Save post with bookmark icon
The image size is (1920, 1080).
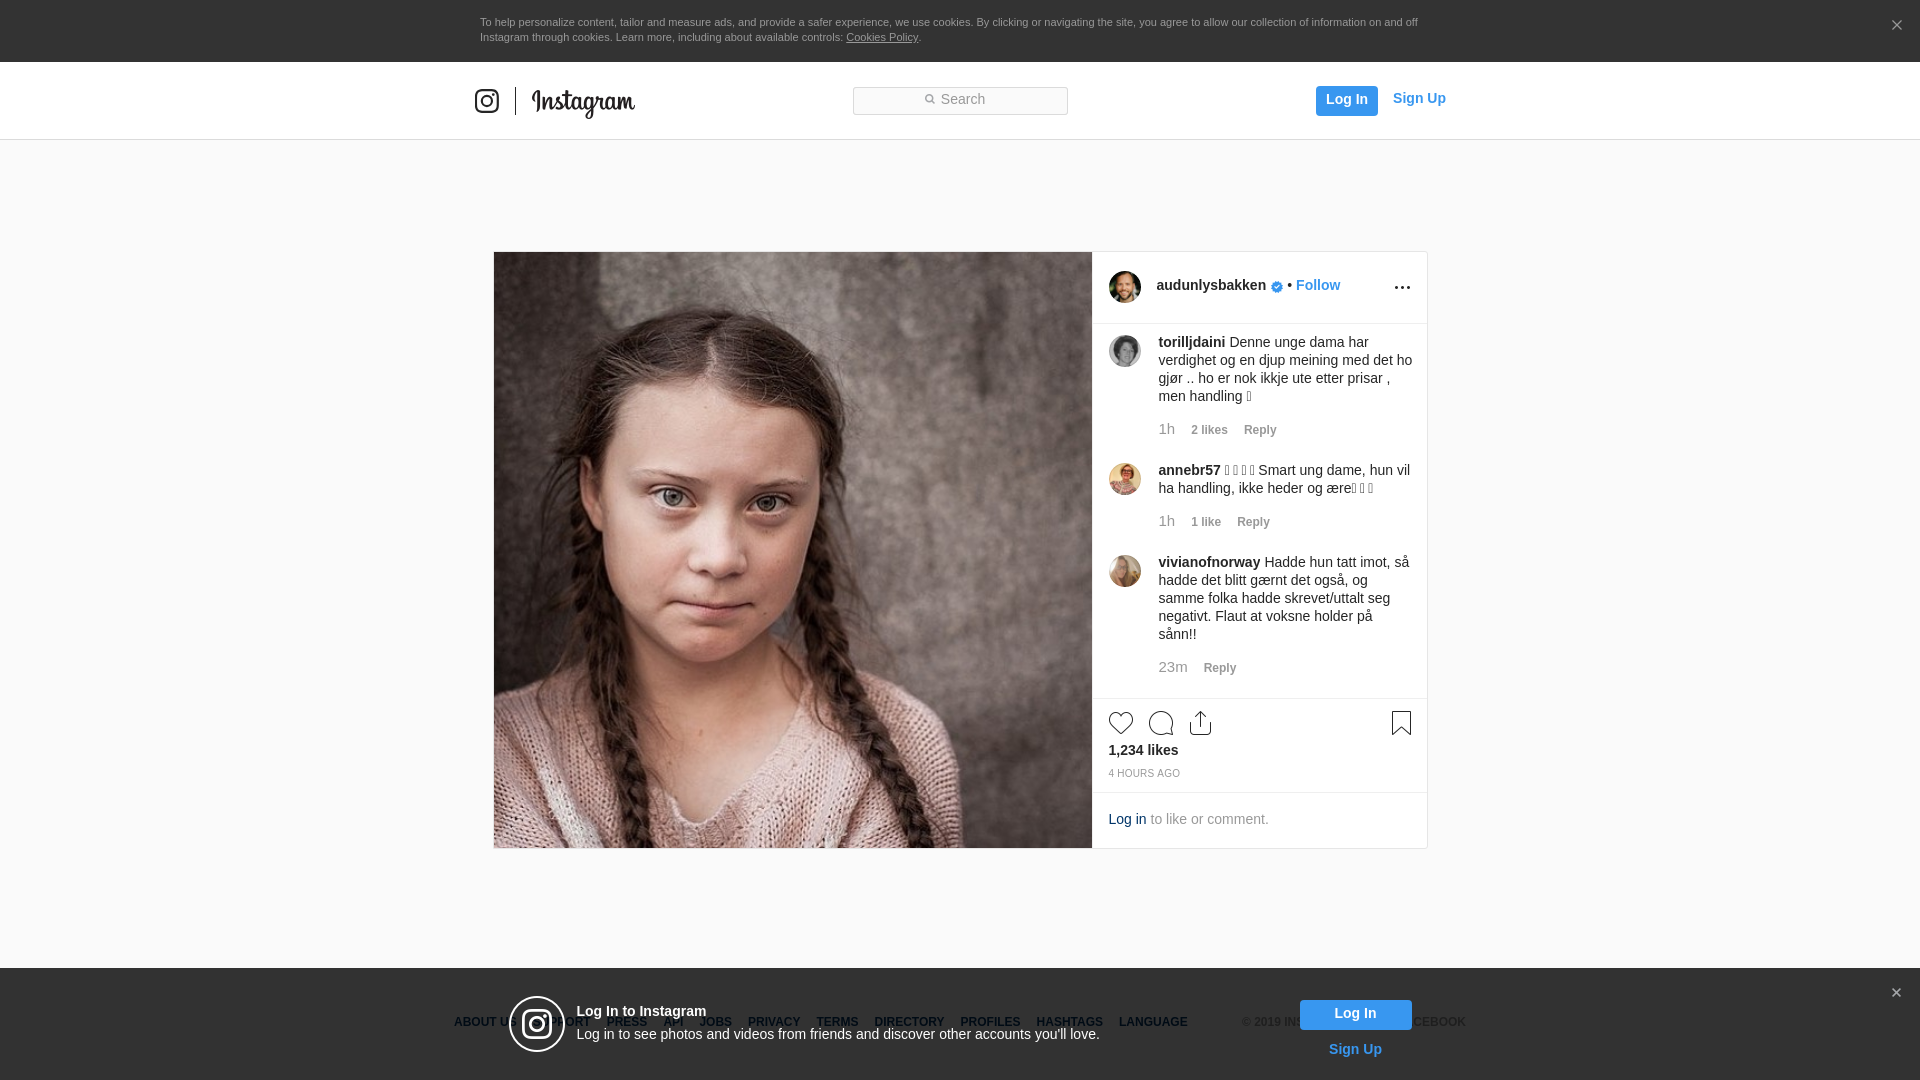pyautogui.click(x=1401, y=723)
